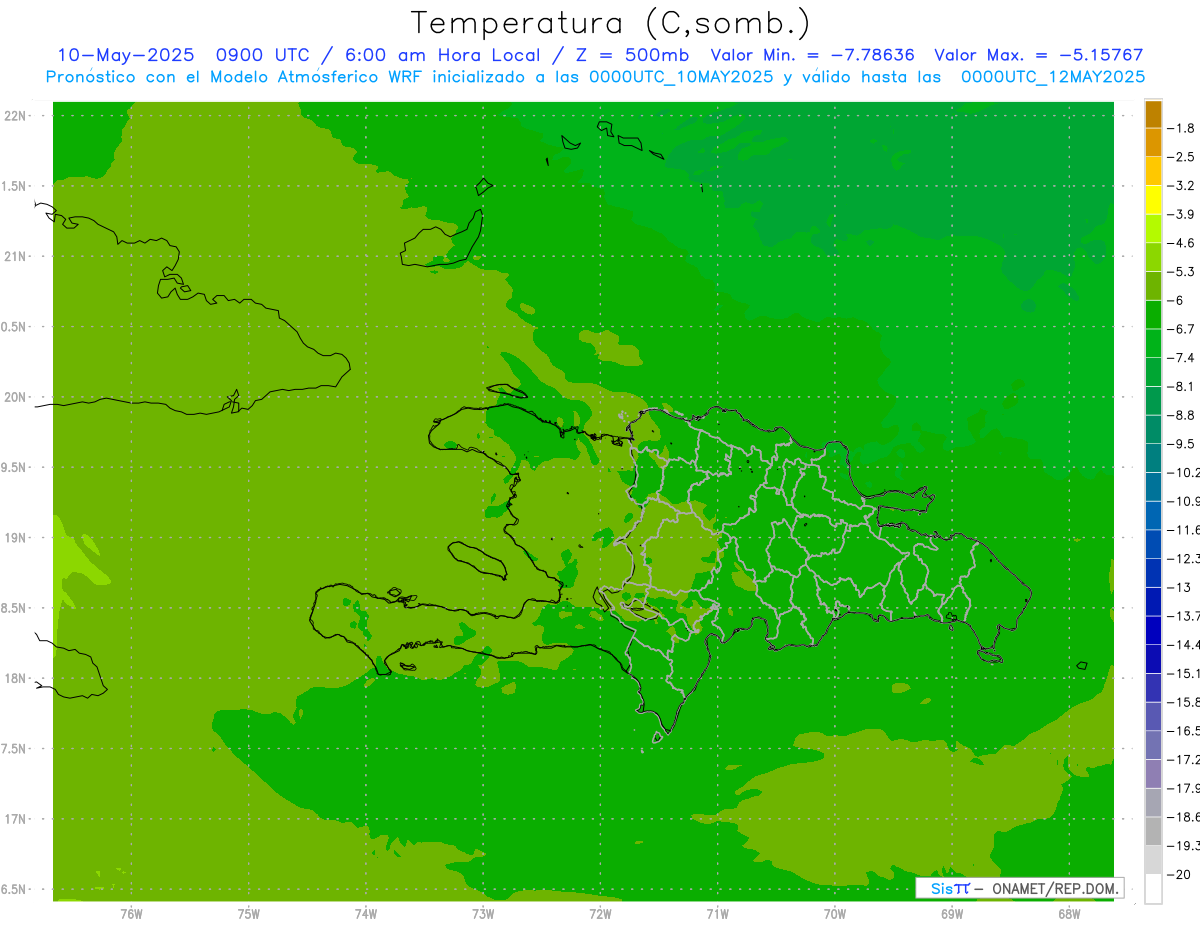Screen dimensions: 1200x927
Task: Click the 20N latitude label
Action: pos(16,397)
